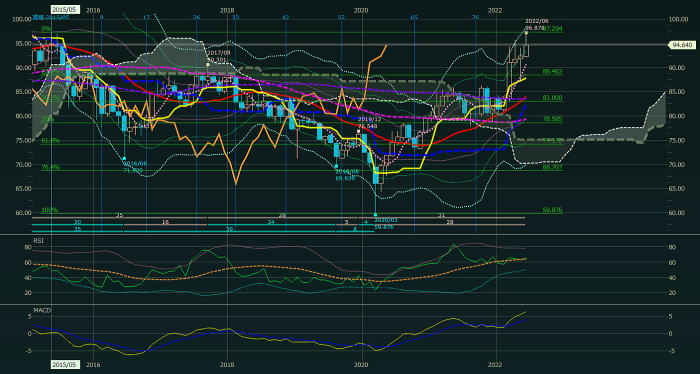
Task: Click the 2016 year label above the chart
Action: click(93, 10)
